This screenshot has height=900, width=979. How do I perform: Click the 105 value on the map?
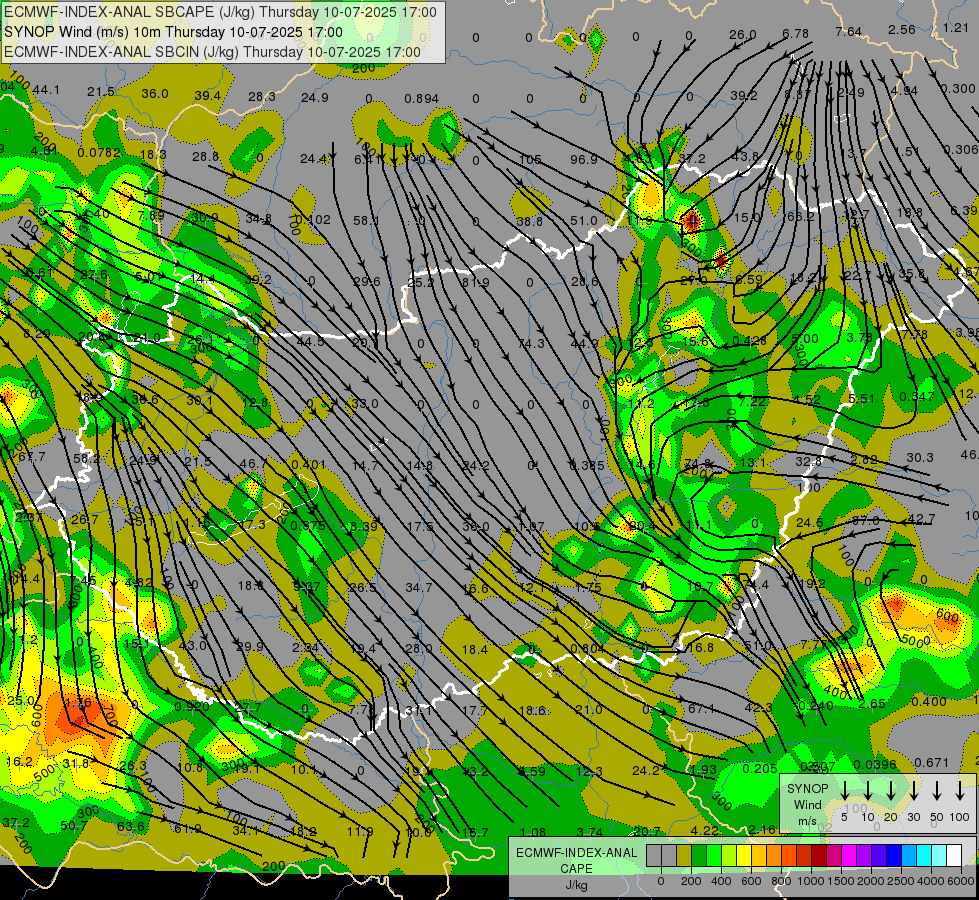click(530, 159)
